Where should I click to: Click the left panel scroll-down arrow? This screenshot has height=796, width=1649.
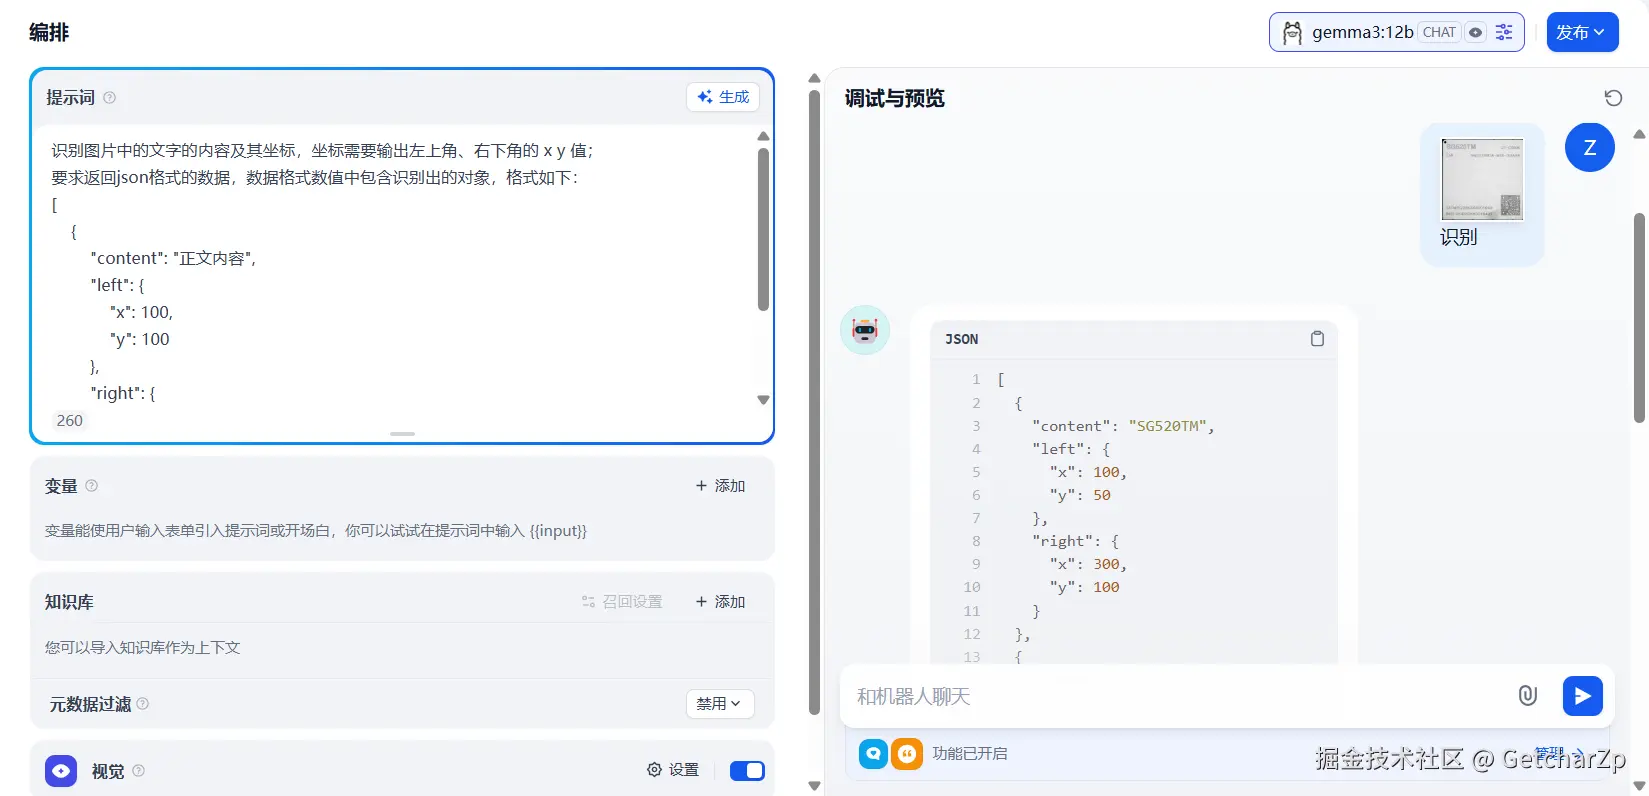814,786
